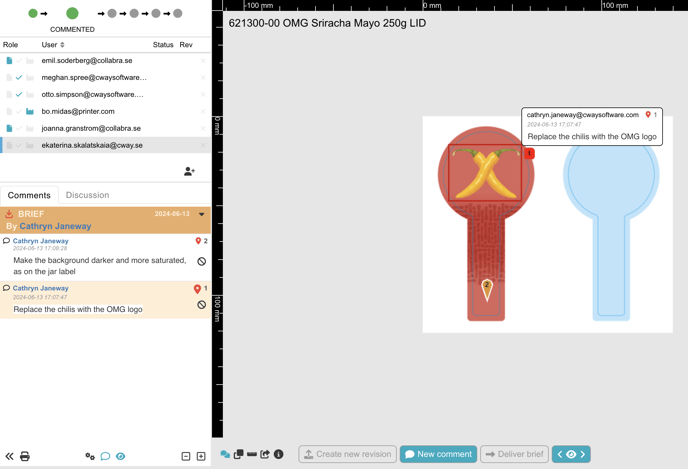Collapse all comments with minus box
Image resolution: width=688 pixels, height=469 pixels.
[x=186, y=456]
